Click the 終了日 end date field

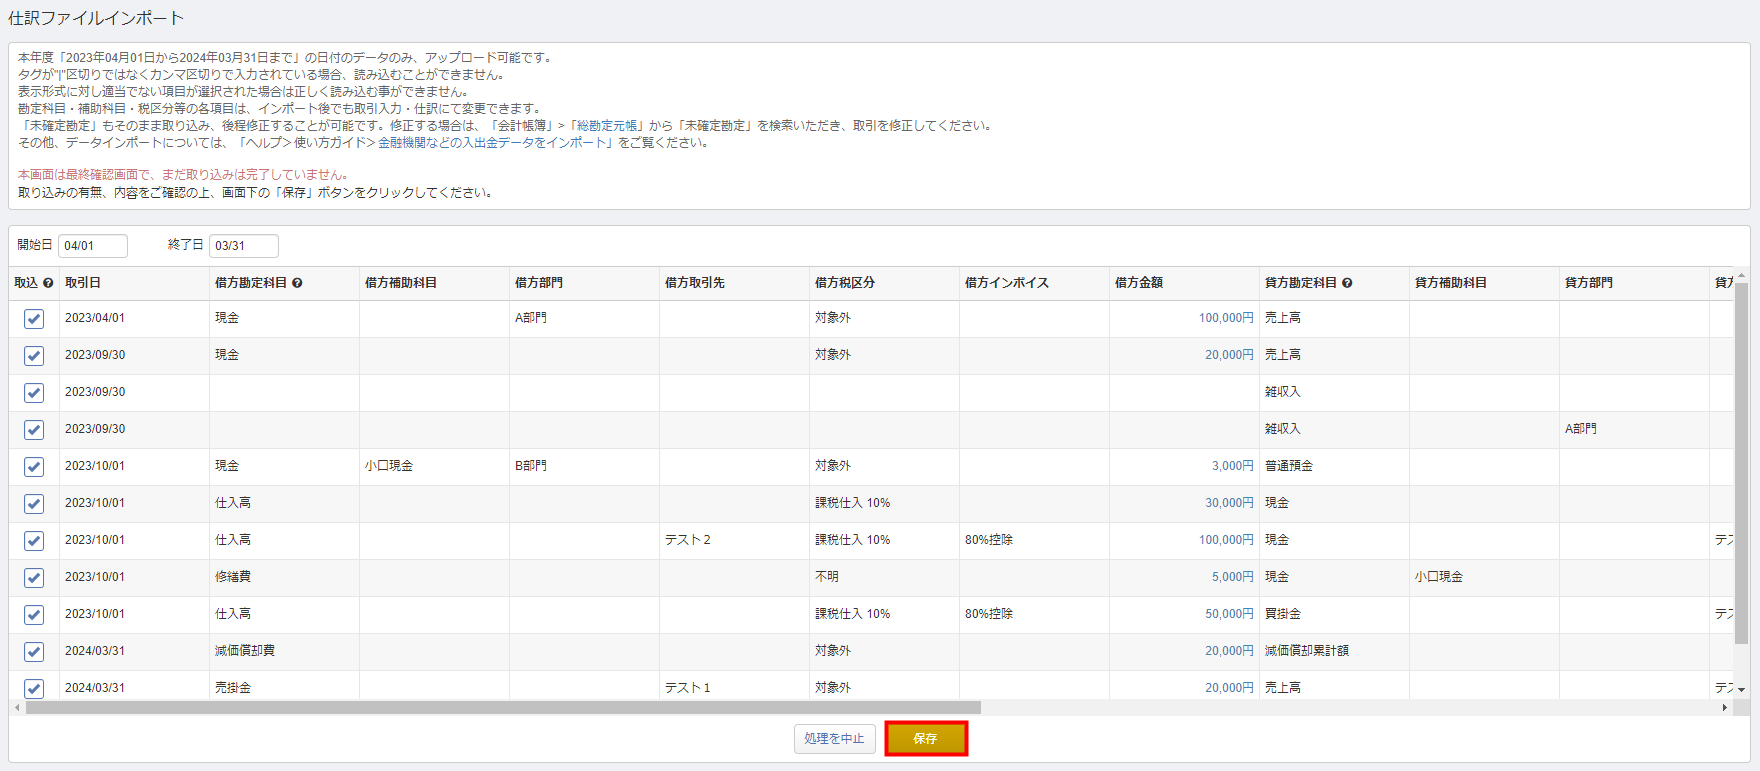pyautogui.click(x=244, y=246)
